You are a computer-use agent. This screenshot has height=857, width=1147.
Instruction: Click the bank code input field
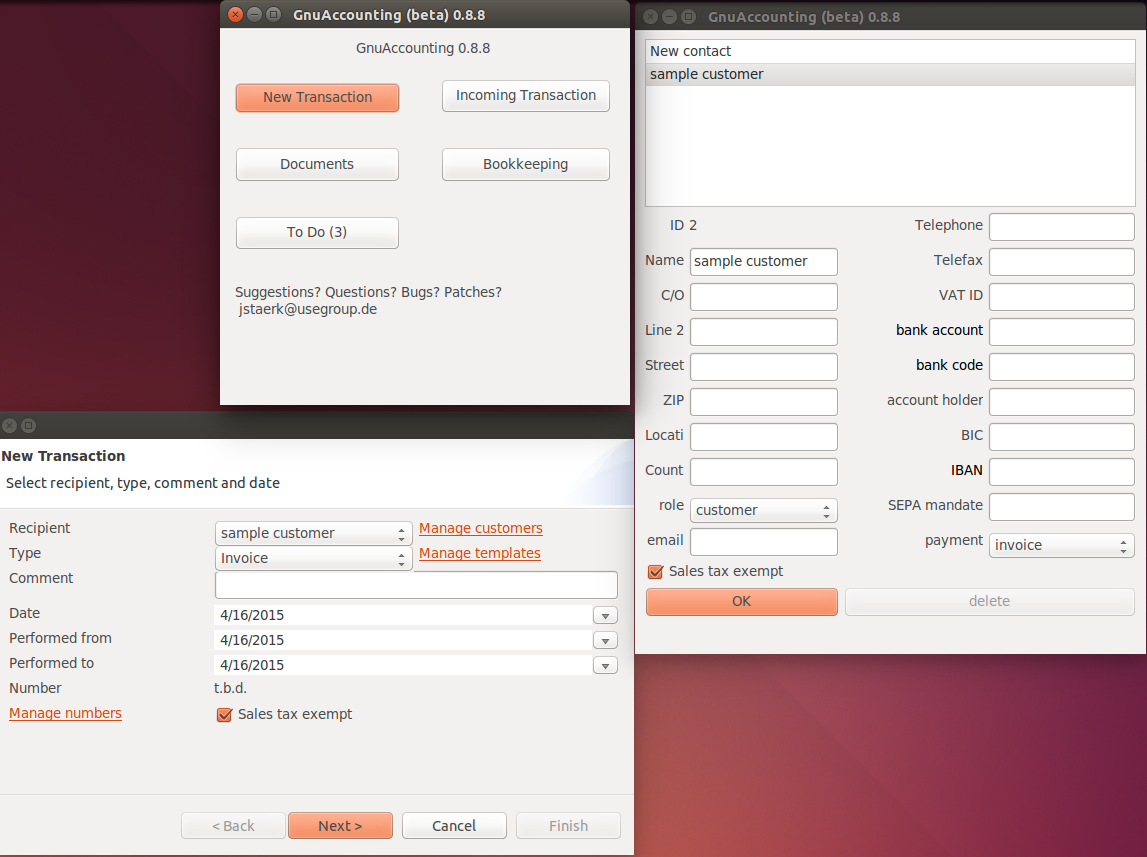click(x=1061, y=367)
